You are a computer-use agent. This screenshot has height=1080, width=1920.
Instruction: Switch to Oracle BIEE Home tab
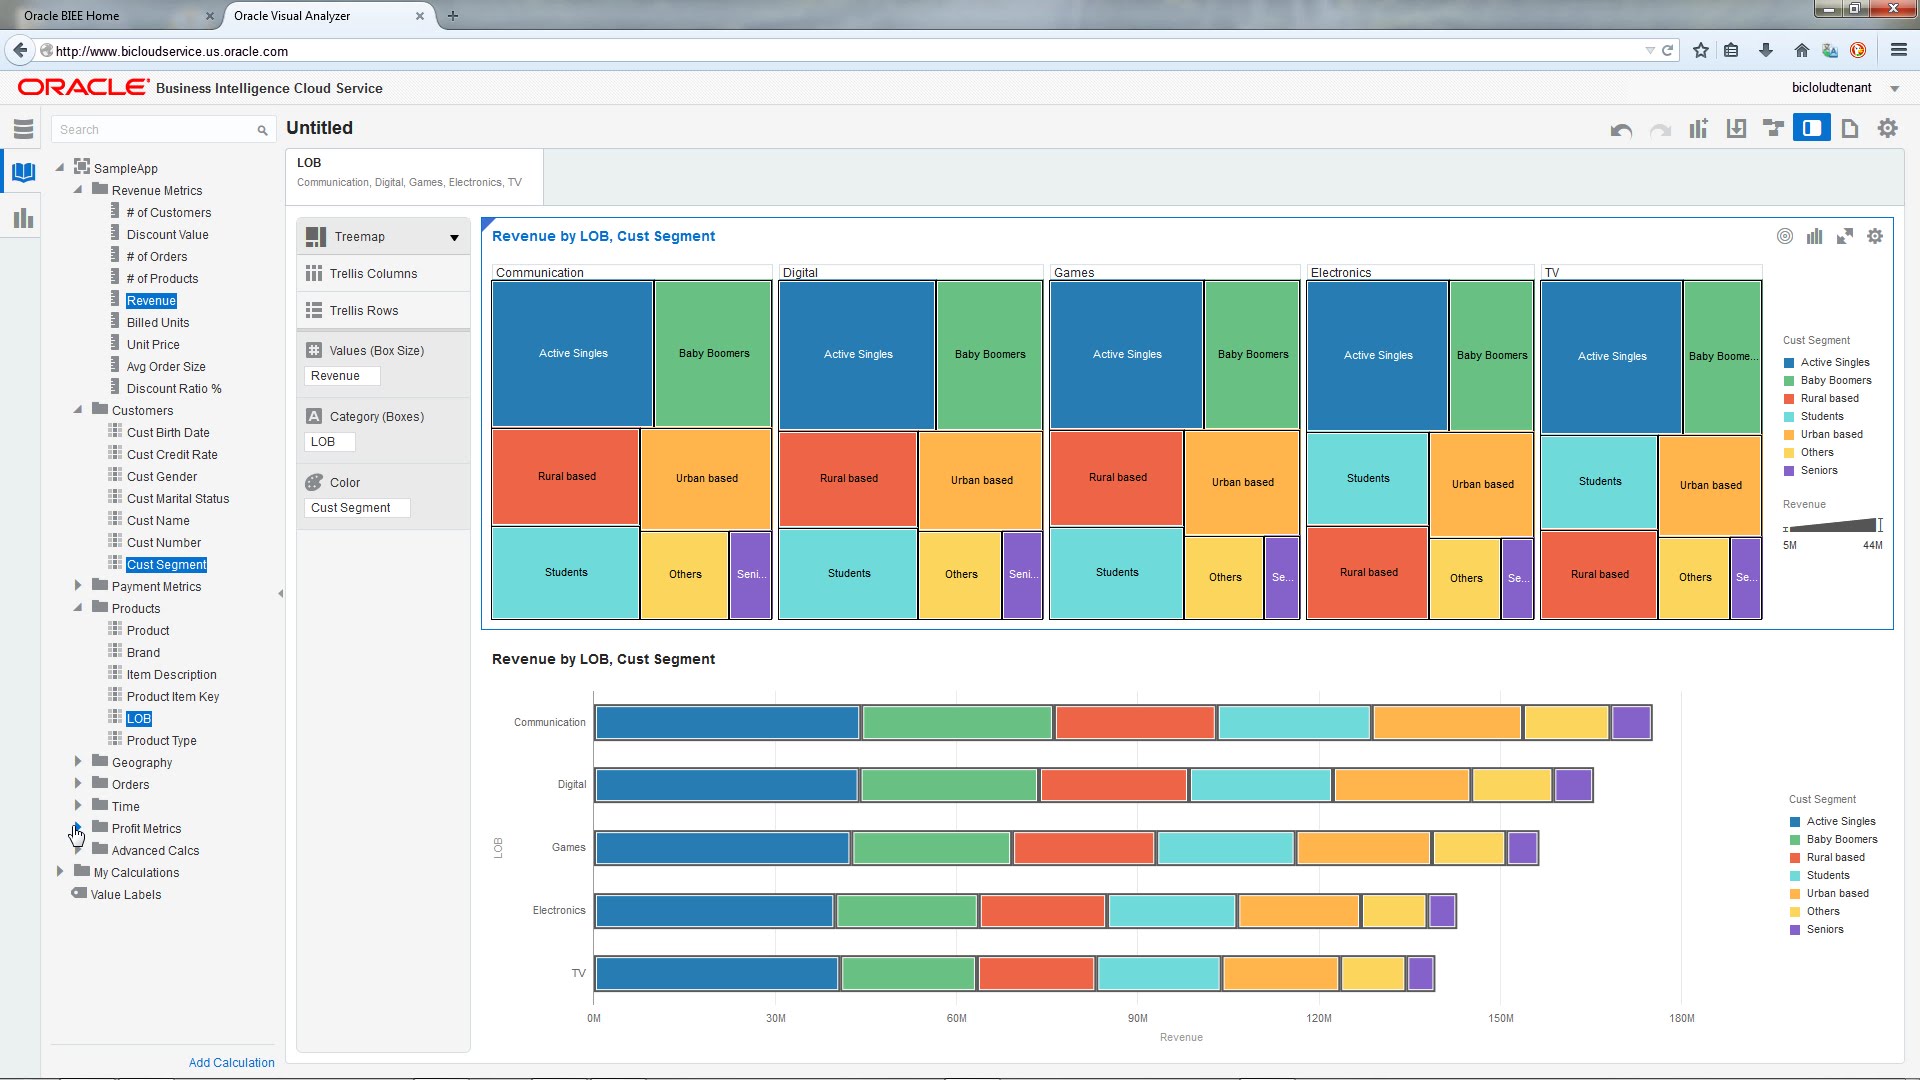(71, 16)
